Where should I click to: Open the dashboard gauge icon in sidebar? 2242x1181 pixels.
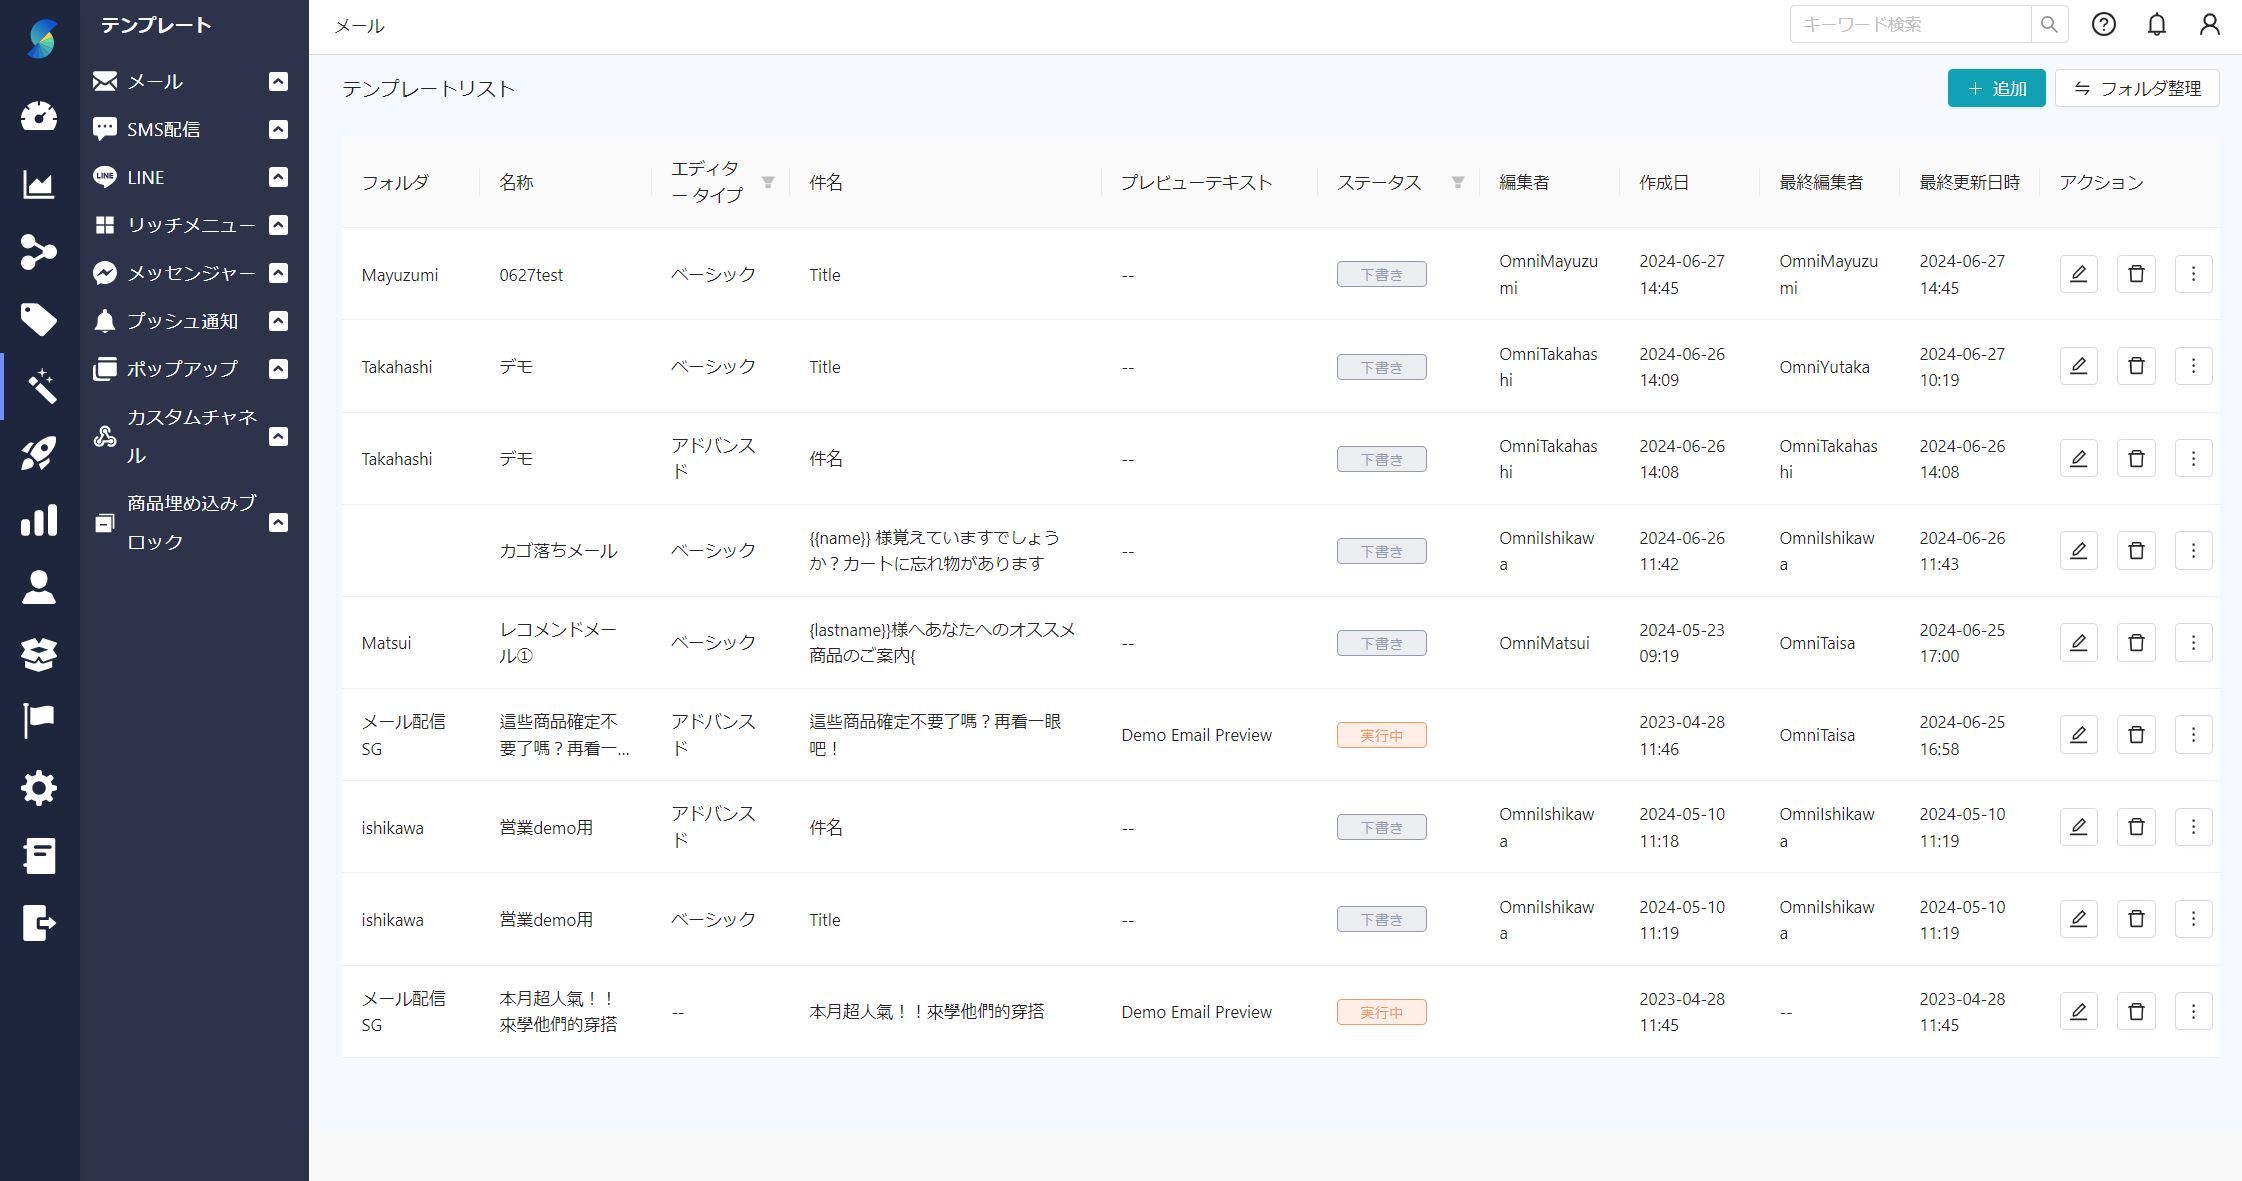coord(39,116)
